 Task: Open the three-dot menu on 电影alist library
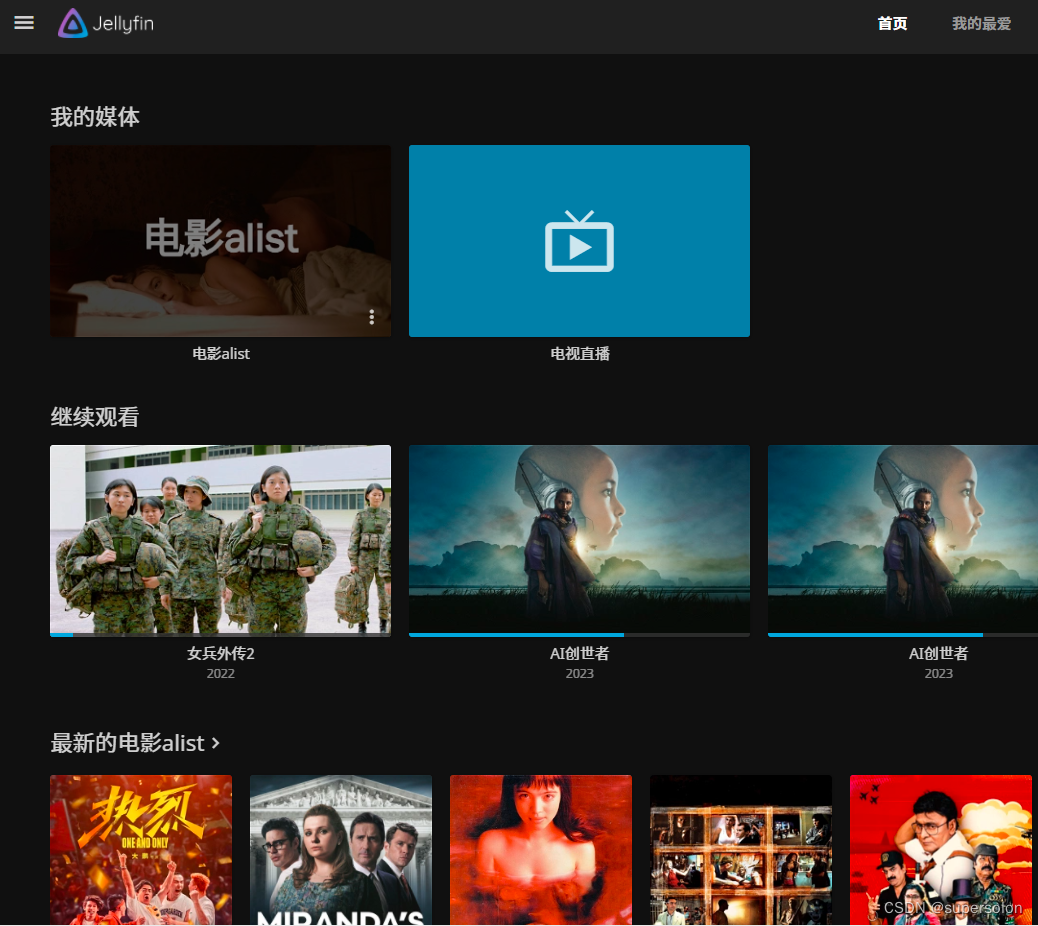(371, 317)
